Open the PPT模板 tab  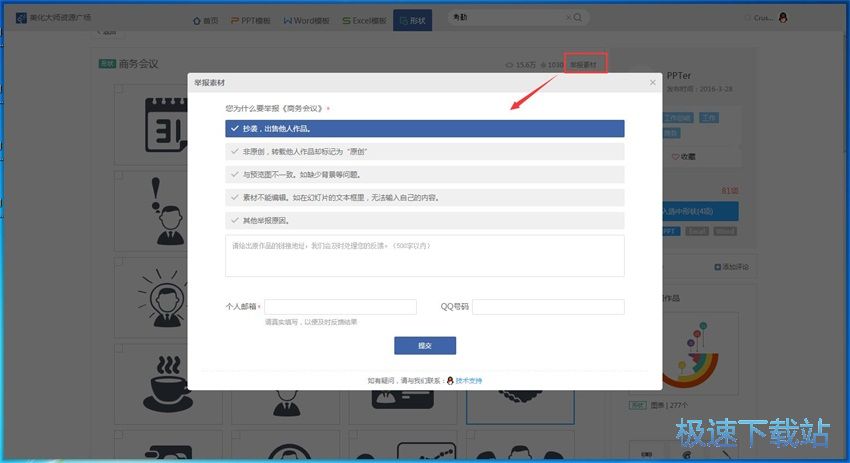coord(250,21)
